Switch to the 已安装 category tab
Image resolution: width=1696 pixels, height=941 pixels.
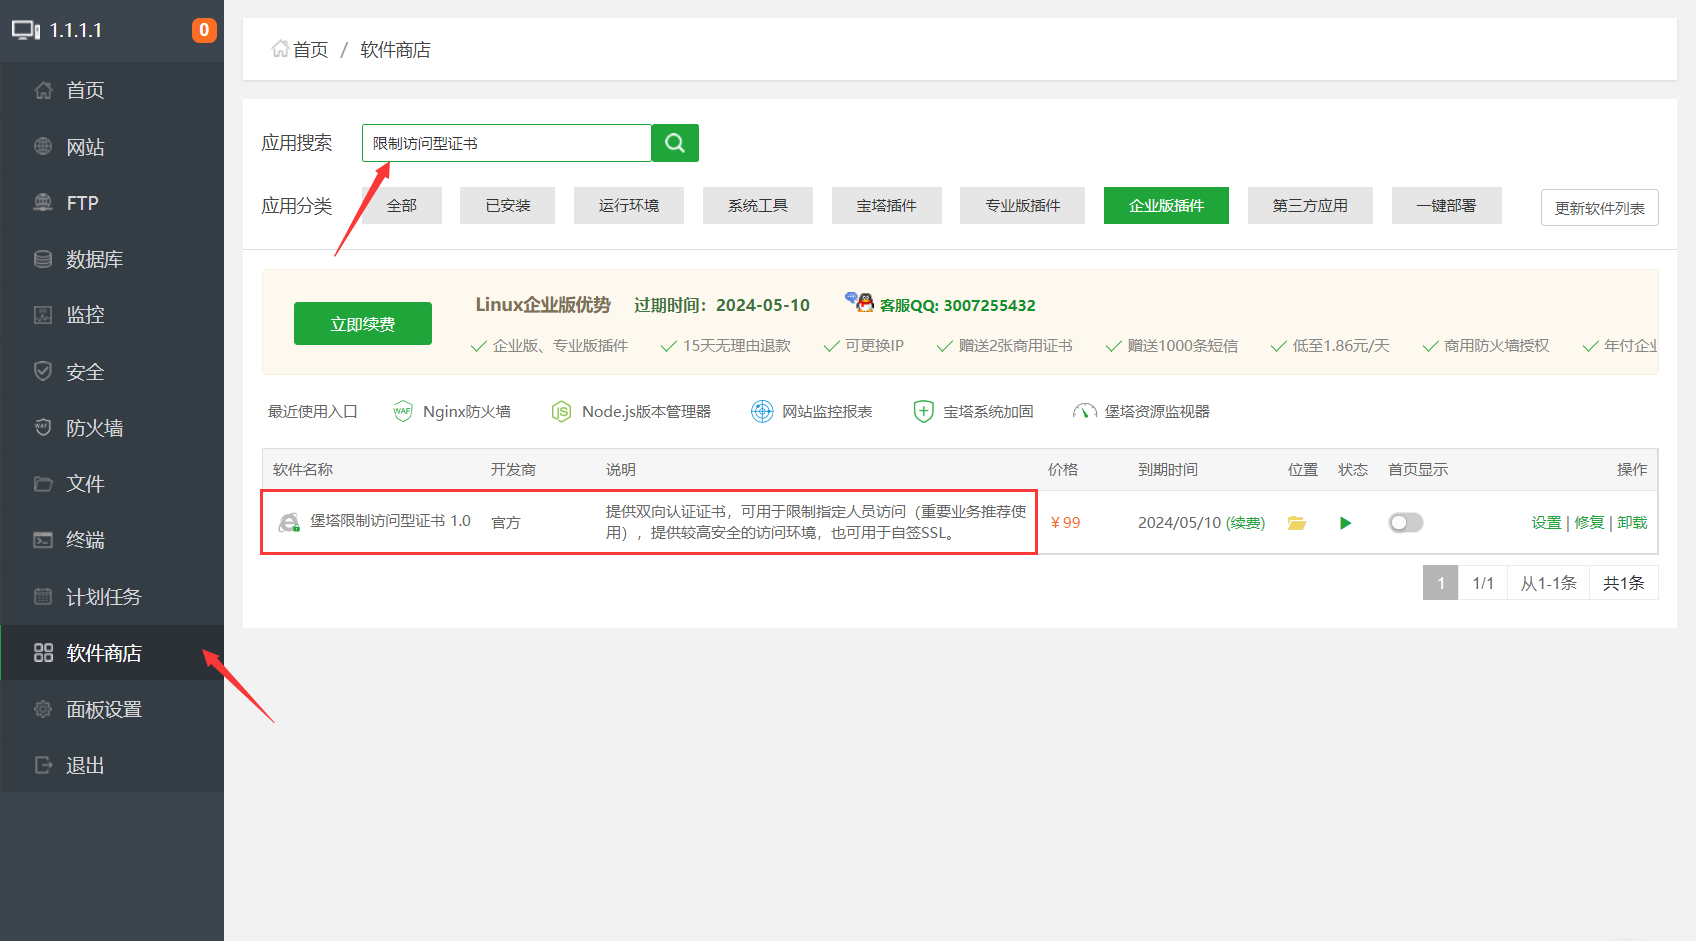click(x=507, y=205)
